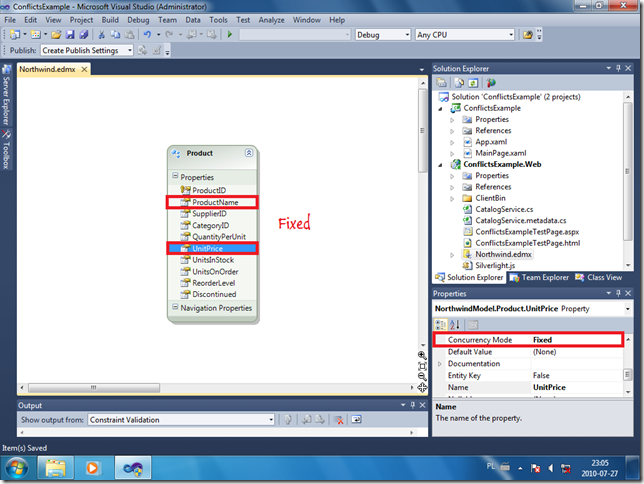The image size is (644, 484).
Task: Collapse the Product entity shape
Action: (x=248, y=153)
